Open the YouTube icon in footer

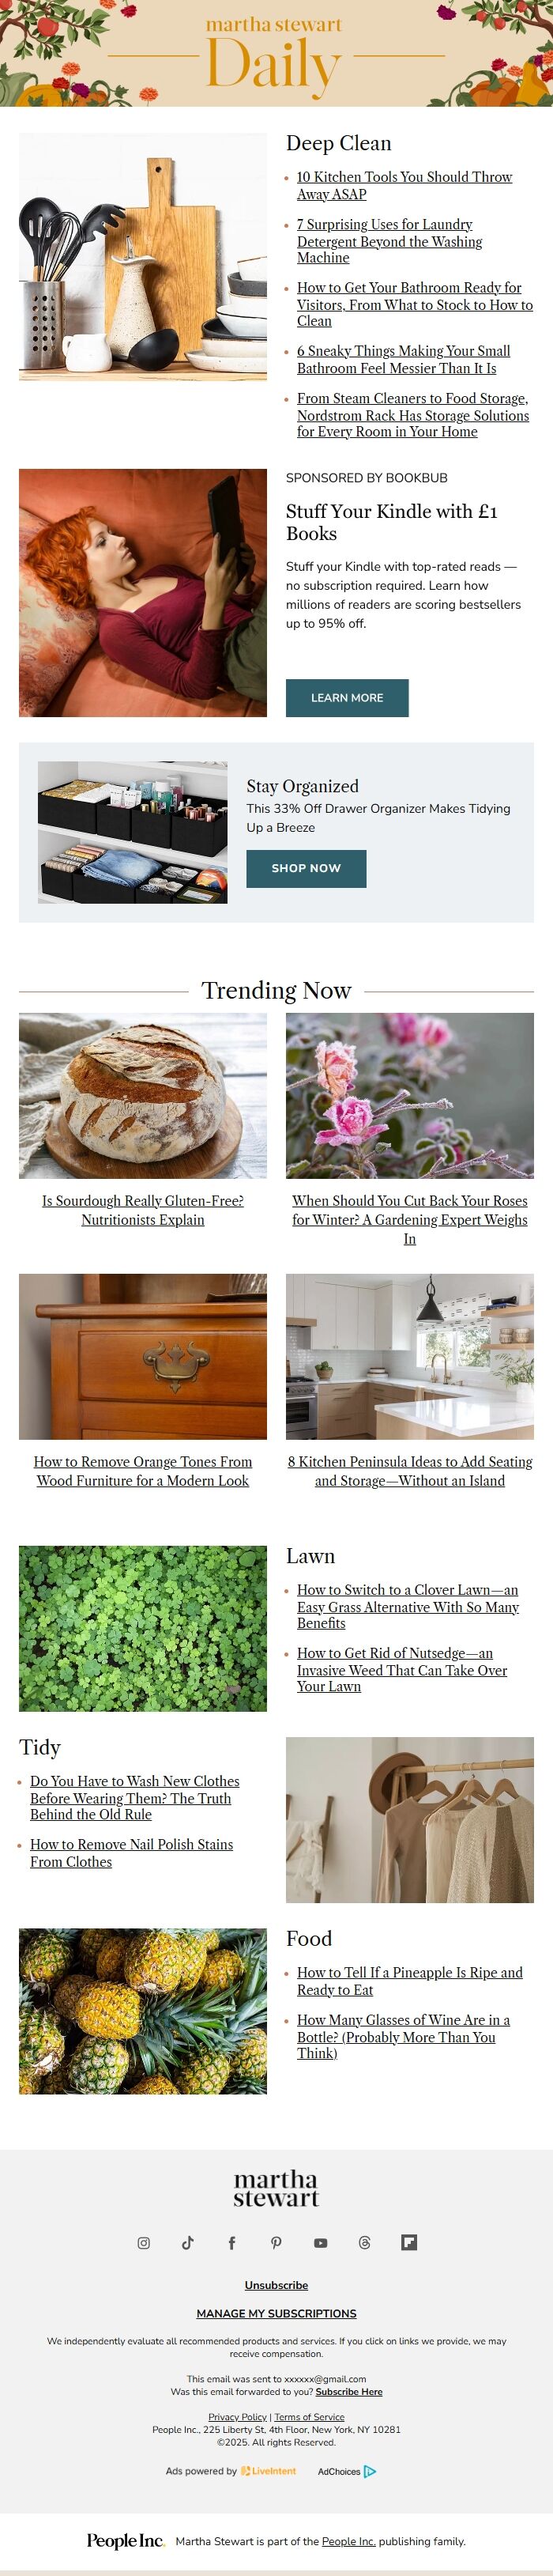320,2243
